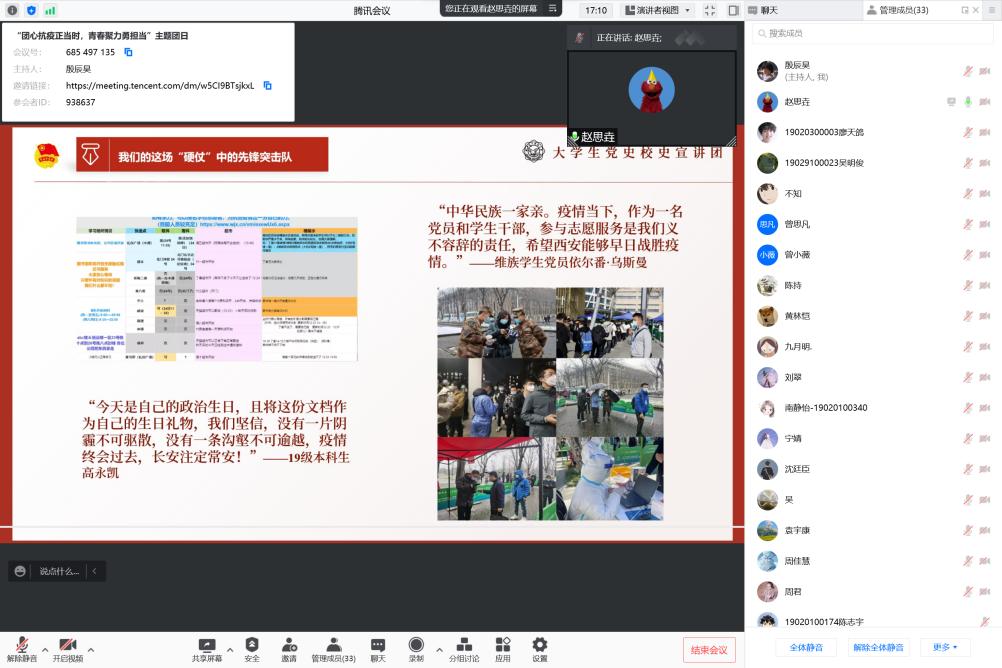Click the Invite (邀请) icon
Viewport: 1002px width, 668px height.
(288, 645)
